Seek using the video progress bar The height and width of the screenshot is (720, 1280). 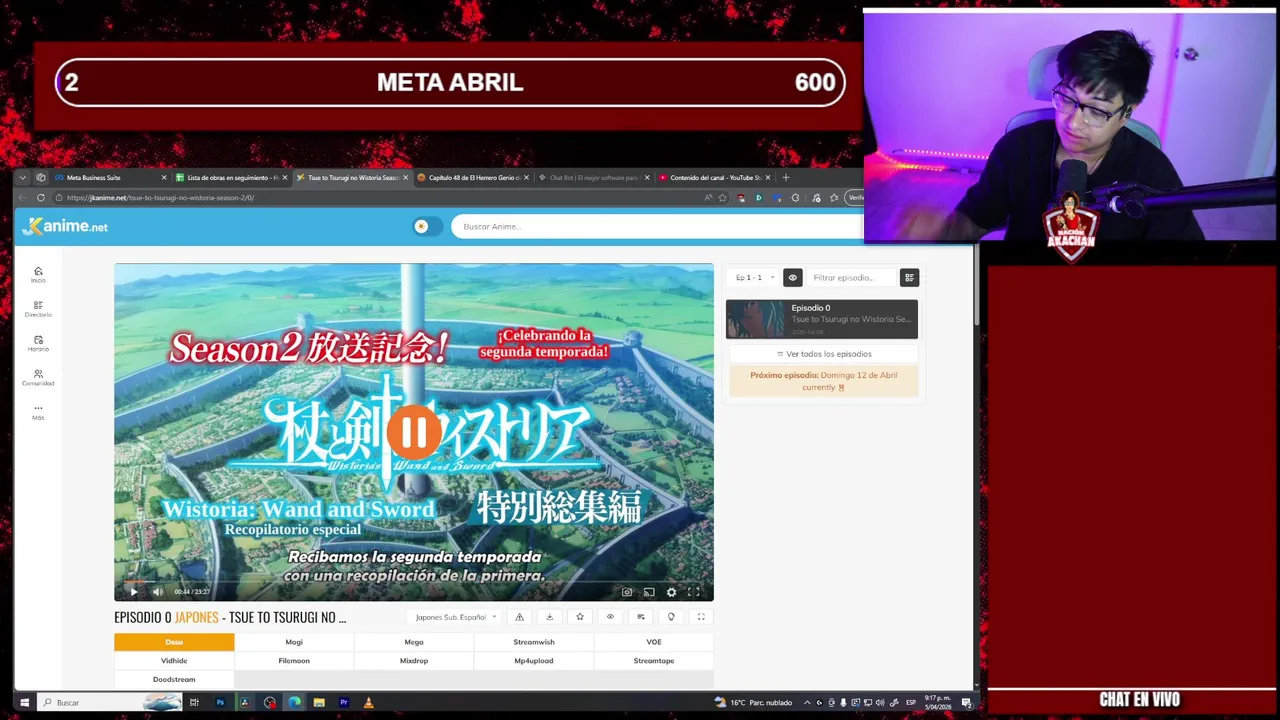[x=414, y=581]
